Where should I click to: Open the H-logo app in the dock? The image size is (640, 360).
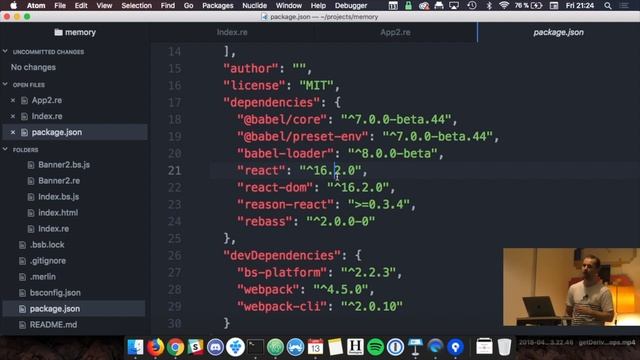pyautogui.click(x=355, y=347)
